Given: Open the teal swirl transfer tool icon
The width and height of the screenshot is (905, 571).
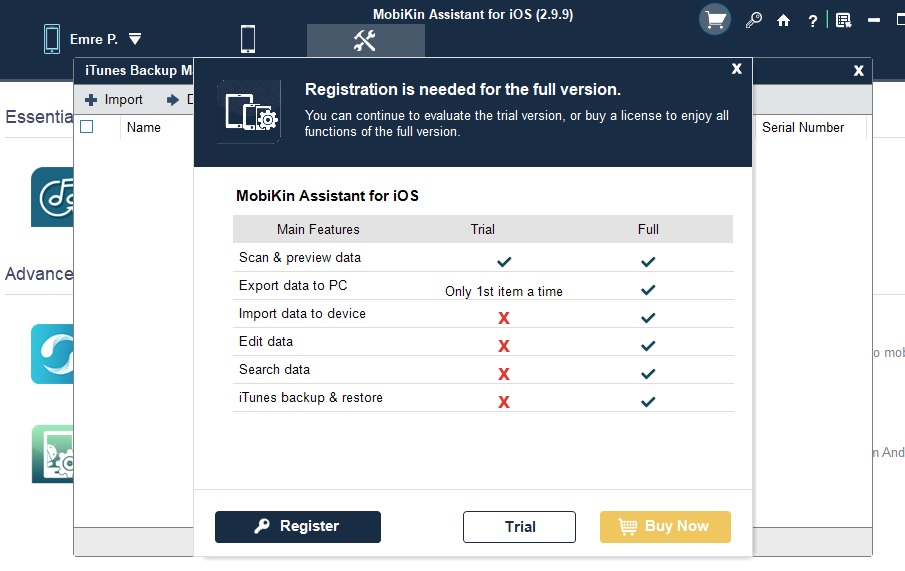Looking at the screenshot, I should pos(53,354).
